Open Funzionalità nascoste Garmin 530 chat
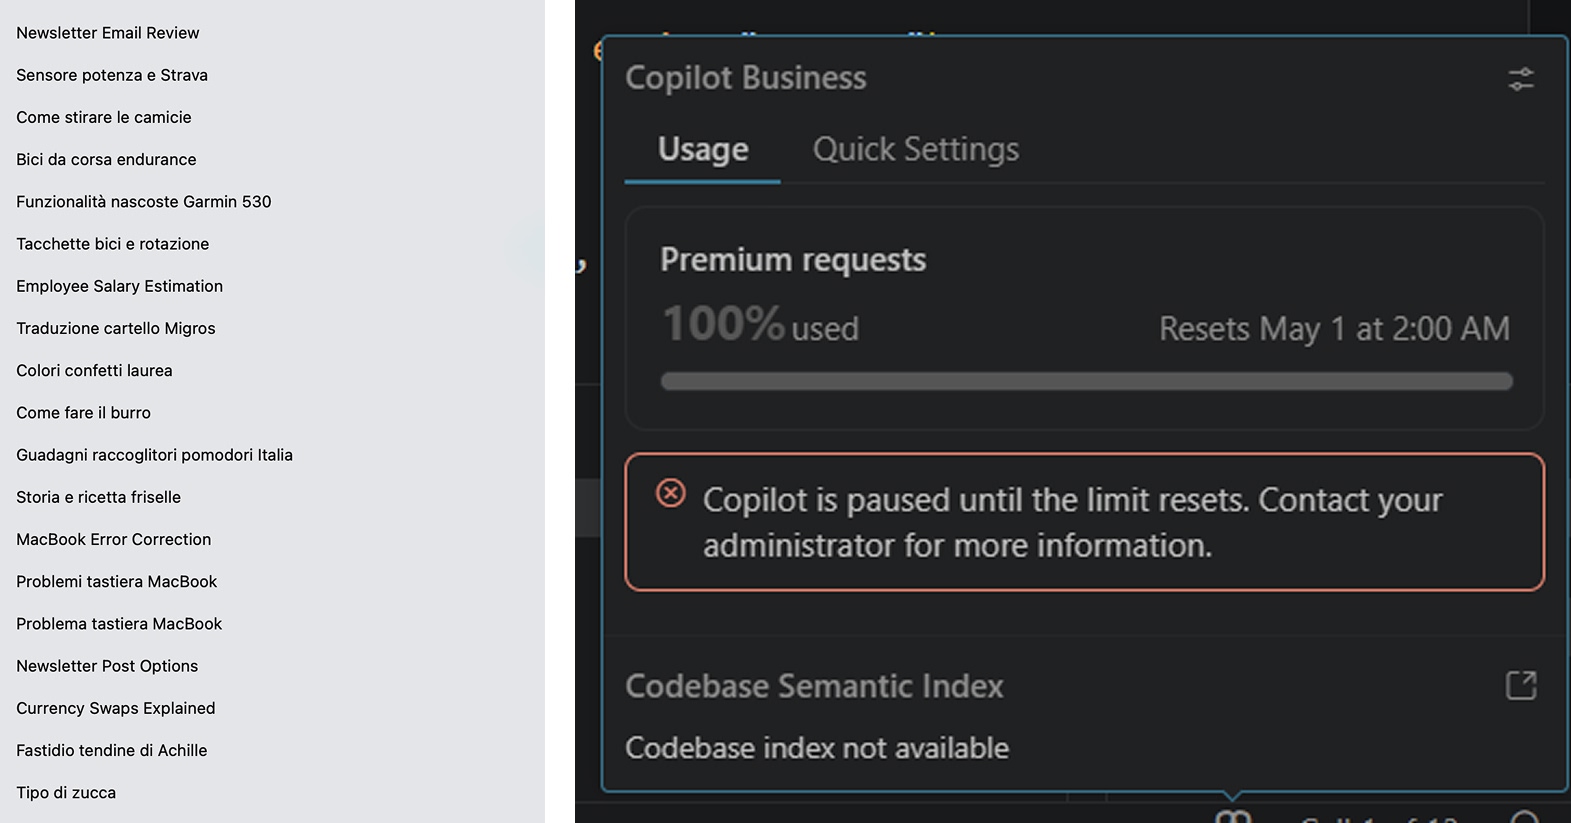The image size is (1571, 823). coord(144,202)
